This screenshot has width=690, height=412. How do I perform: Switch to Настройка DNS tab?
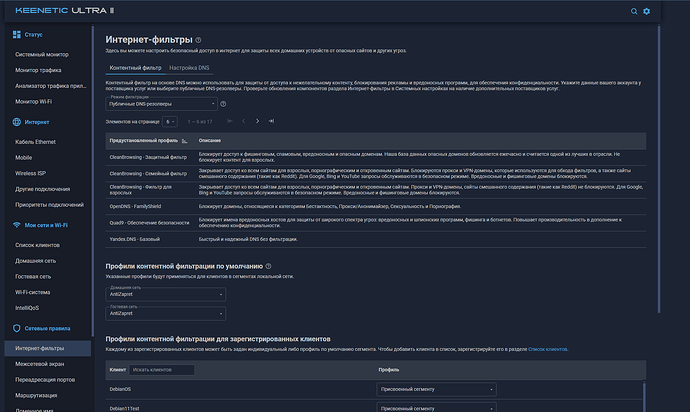(x=189, y=68)
